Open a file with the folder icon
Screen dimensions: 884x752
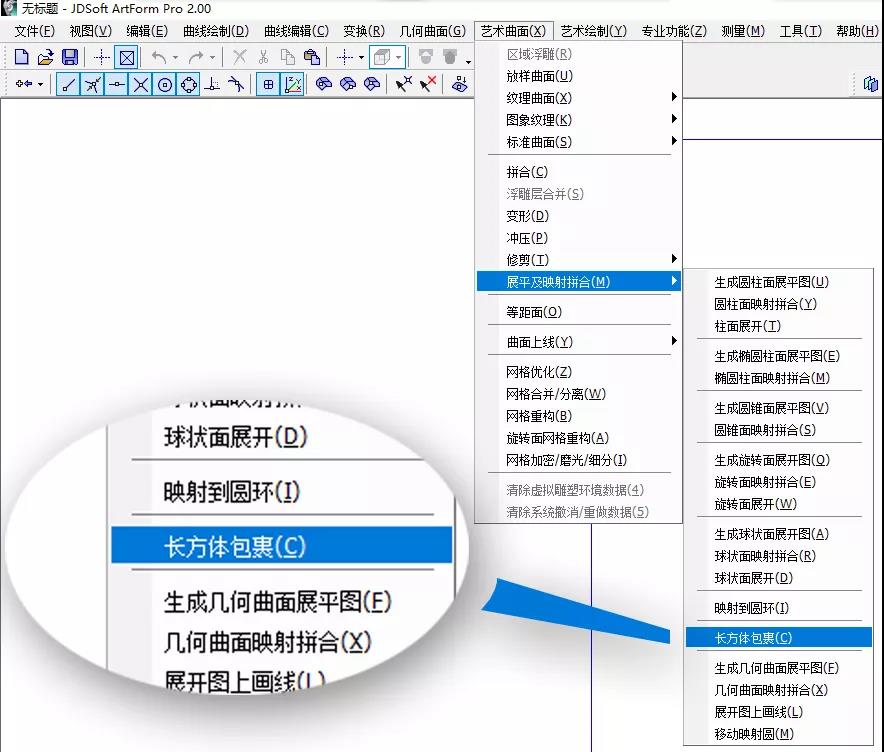pyautogui.click(x=45, y=57)
